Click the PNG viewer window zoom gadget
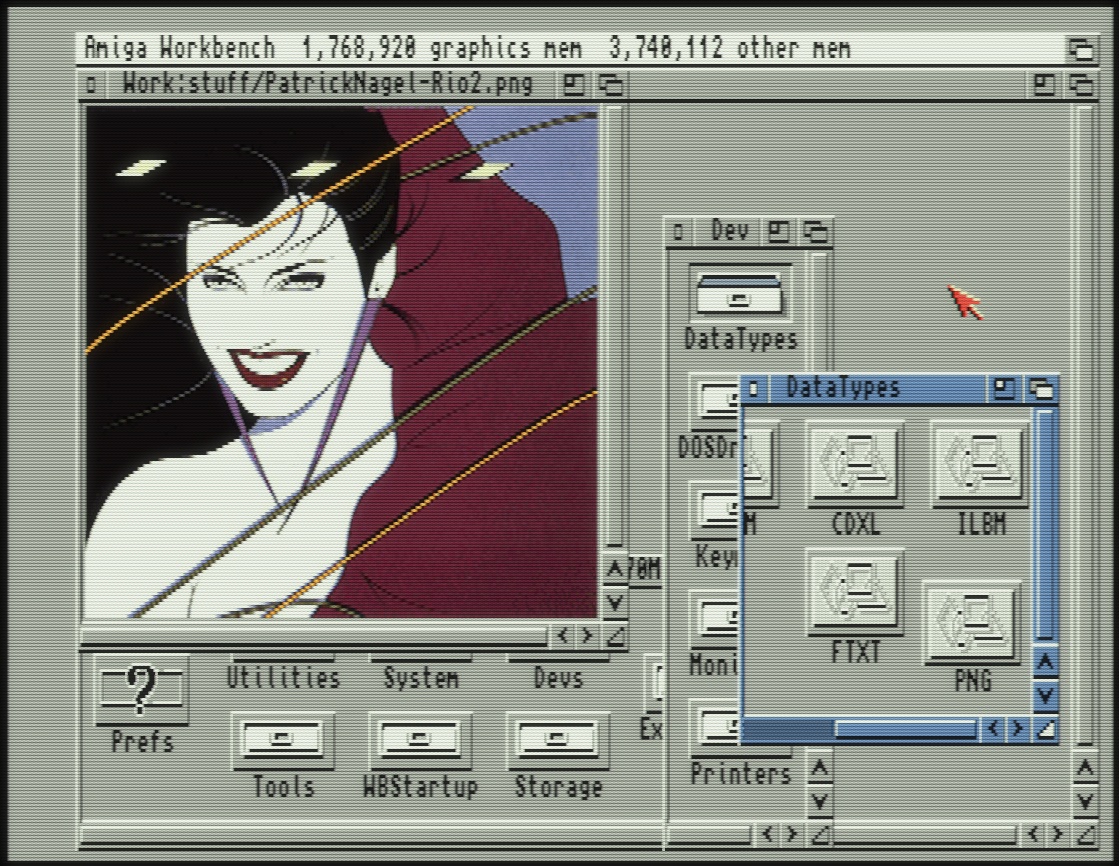The image size is (1119, 866). pos(574,85)
